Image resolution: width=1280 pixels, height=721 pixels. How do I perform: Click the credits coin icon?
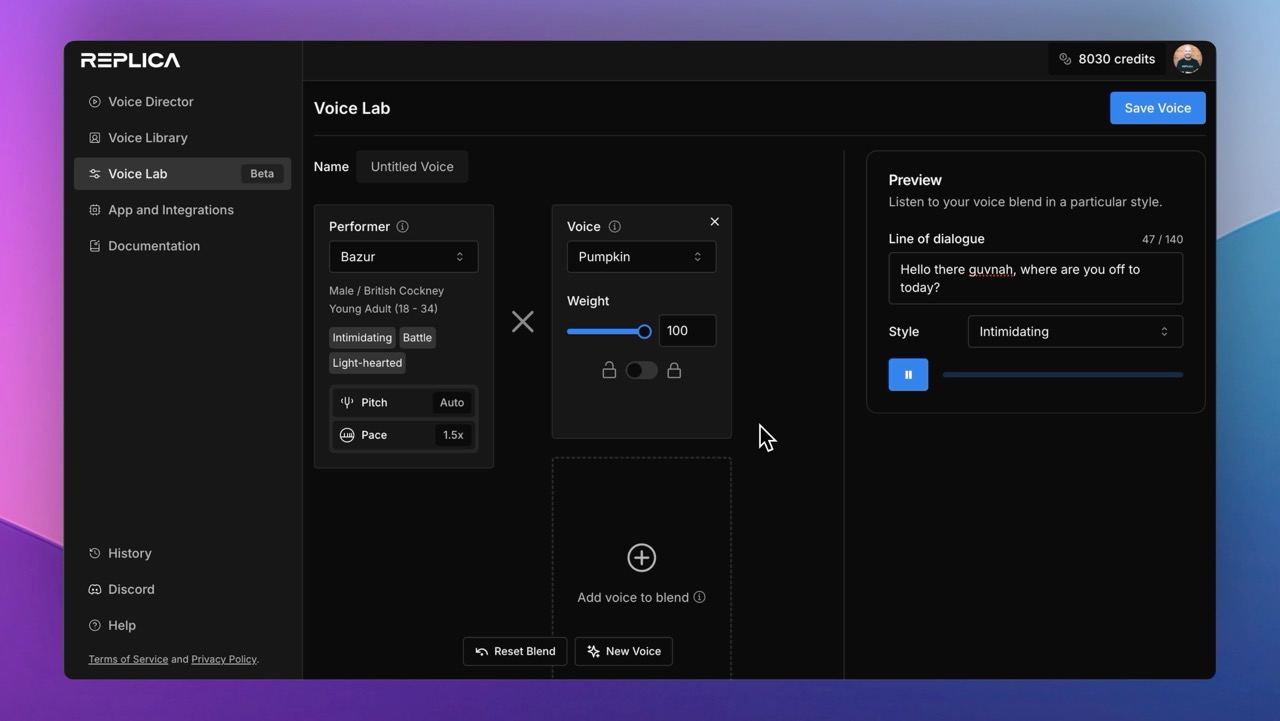pyautogui.click(x=1065, y=59)
